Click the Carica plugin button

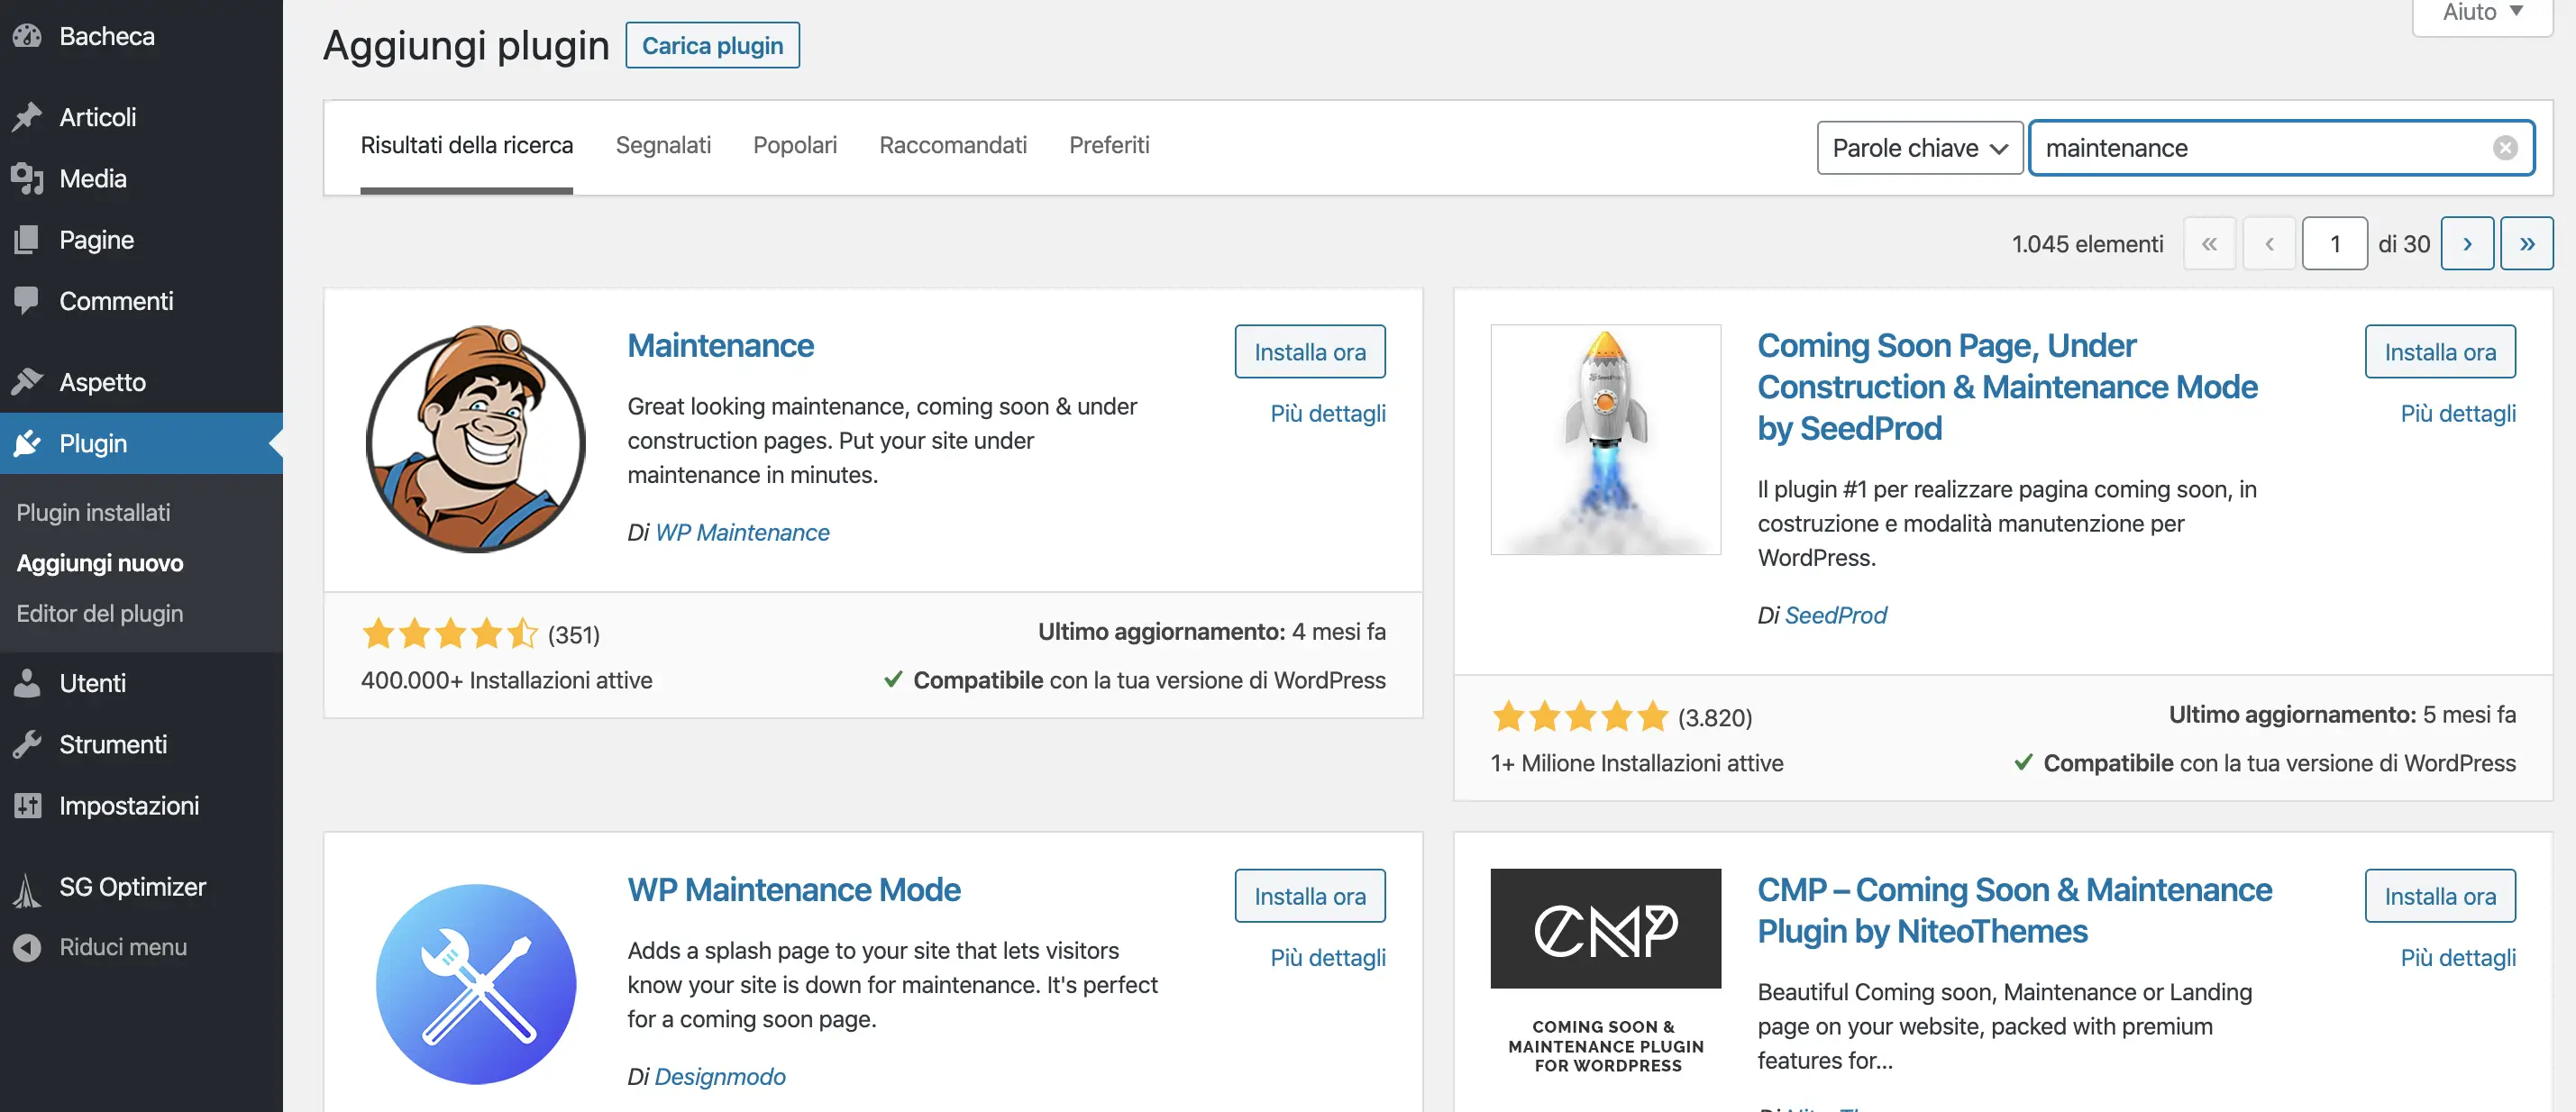click(712, 45)
